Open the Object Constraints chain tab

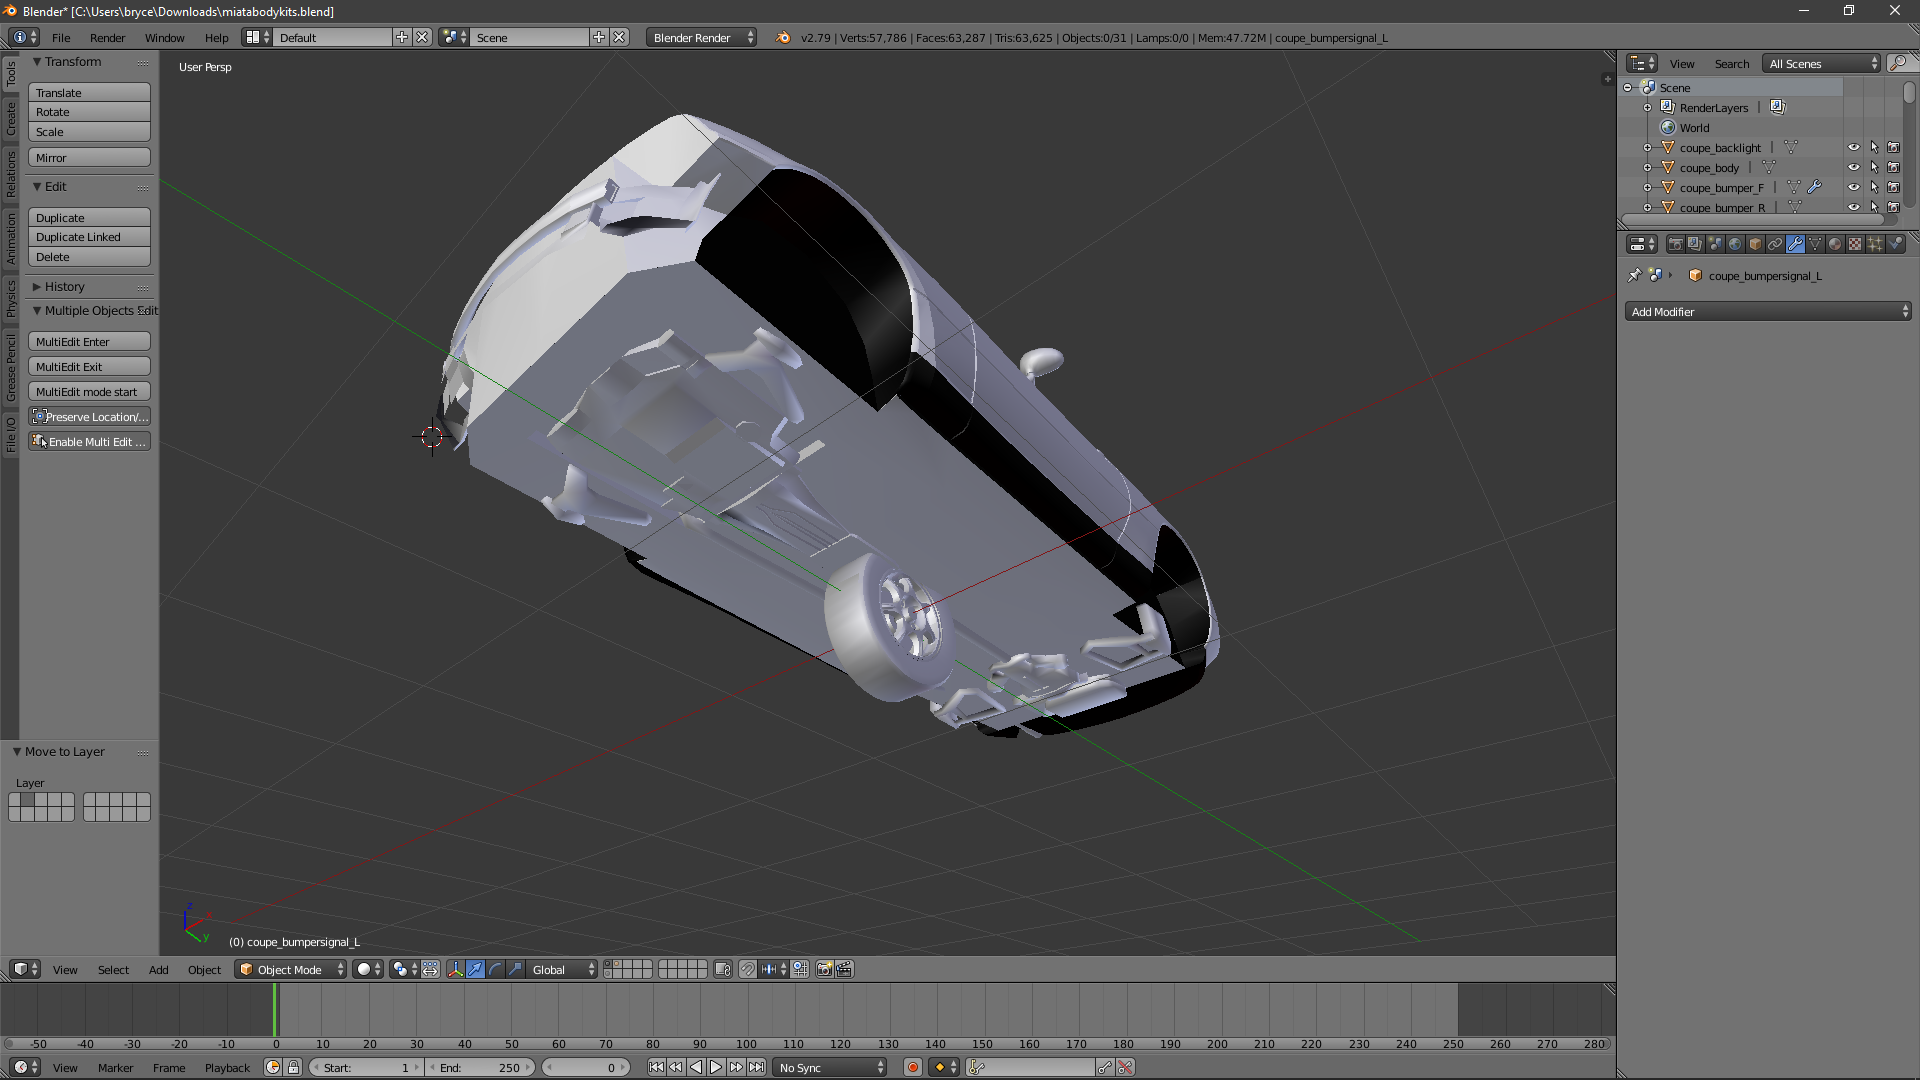(1775, 244)
